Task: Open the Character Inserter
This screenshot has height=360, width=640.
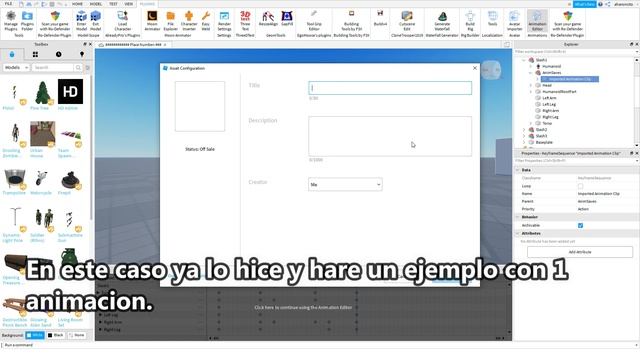Action: click(189, 21)
